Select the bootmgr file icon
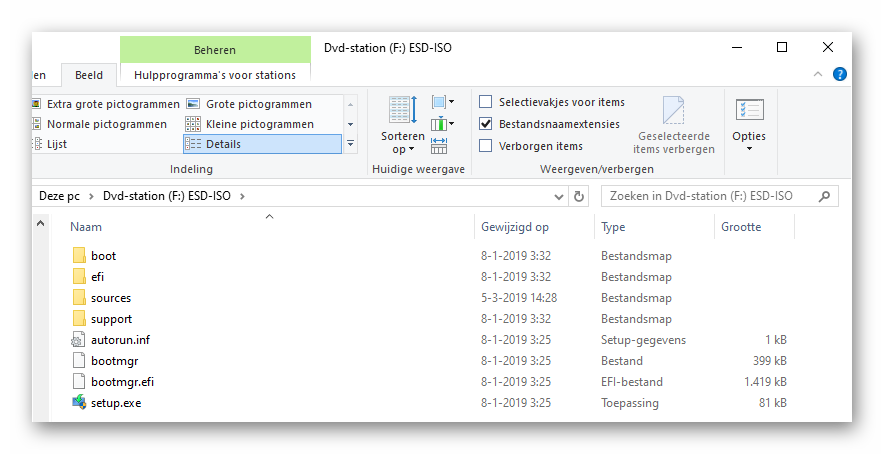The height and width of the screenshot is (454, 884). click(79, 360)
